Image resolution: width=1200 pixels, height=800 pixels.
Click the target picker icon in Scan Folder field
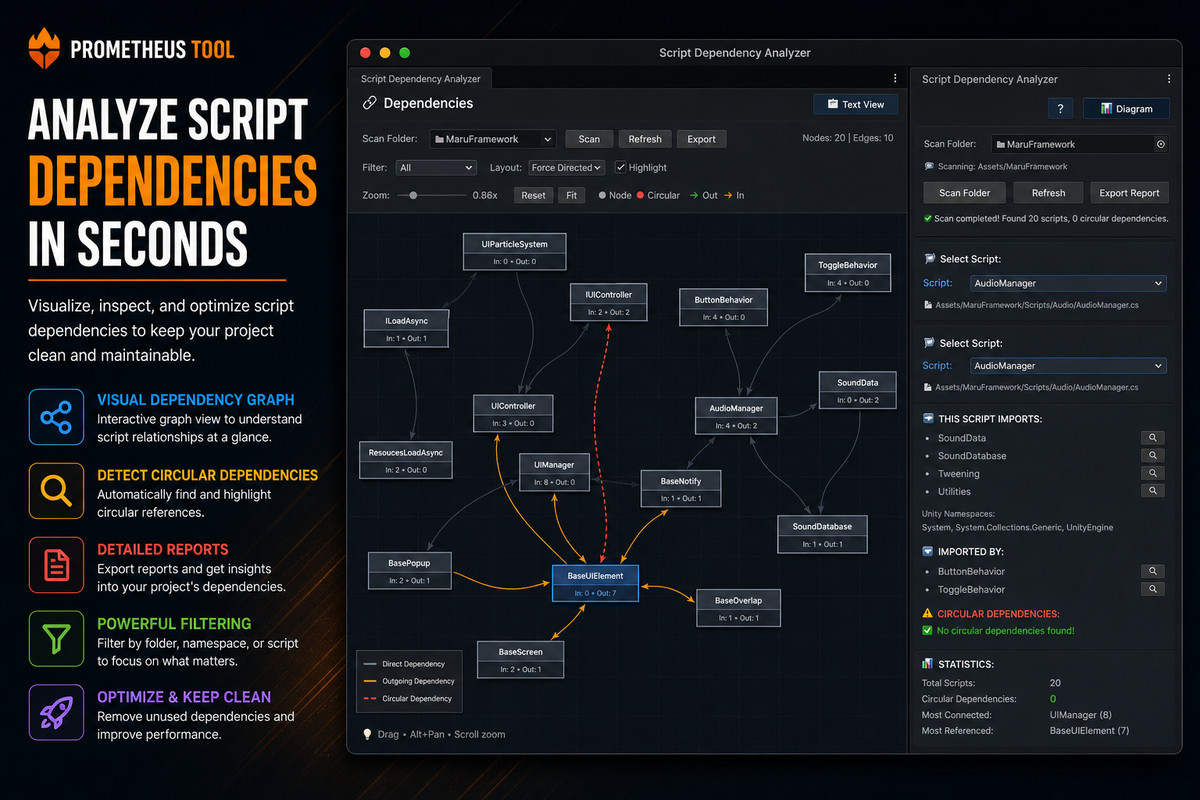(x=1160, y=144)
